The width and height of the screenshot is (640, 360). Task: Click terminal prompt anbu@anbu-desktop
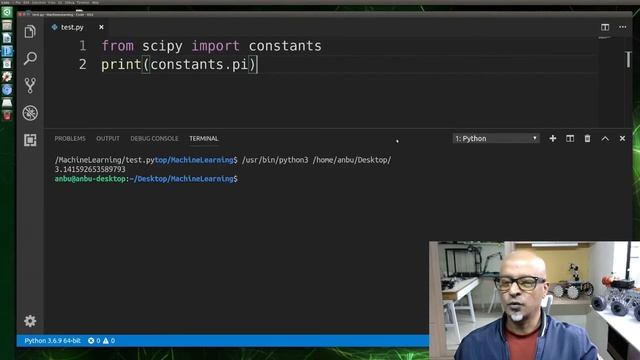click(90, 179)
